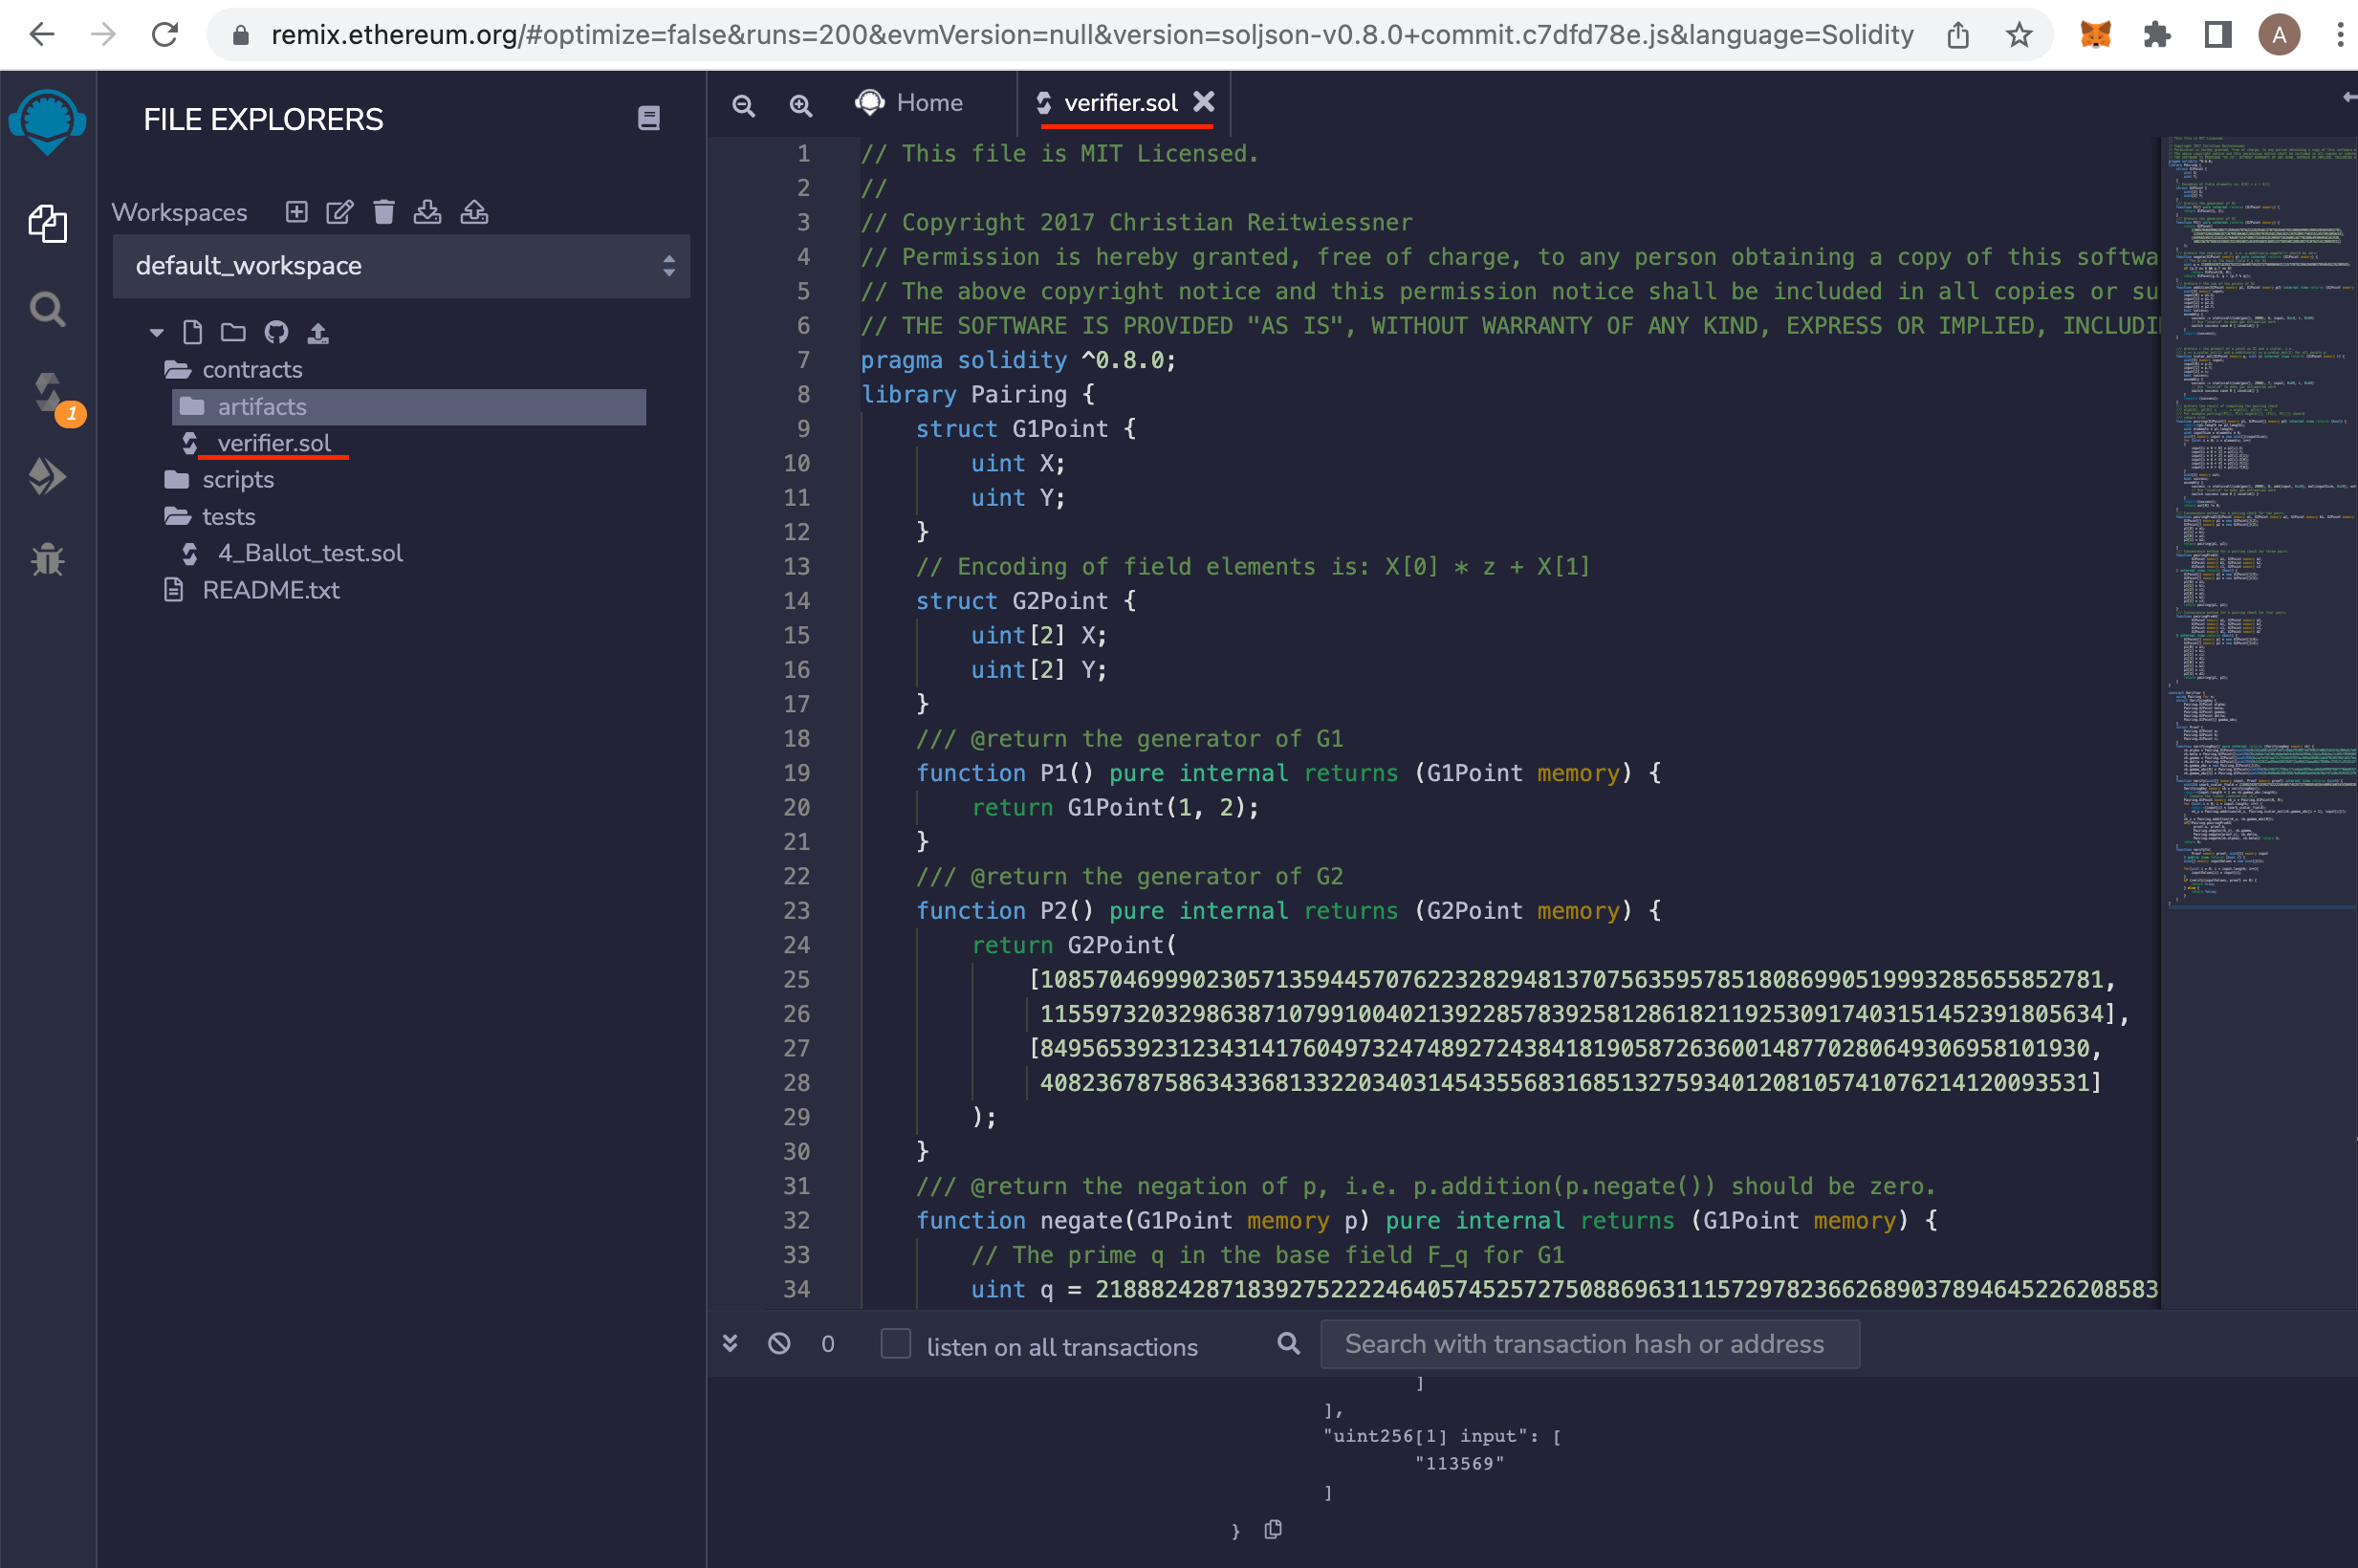Rename workspace using the edit icon

(x=340, y=211)
